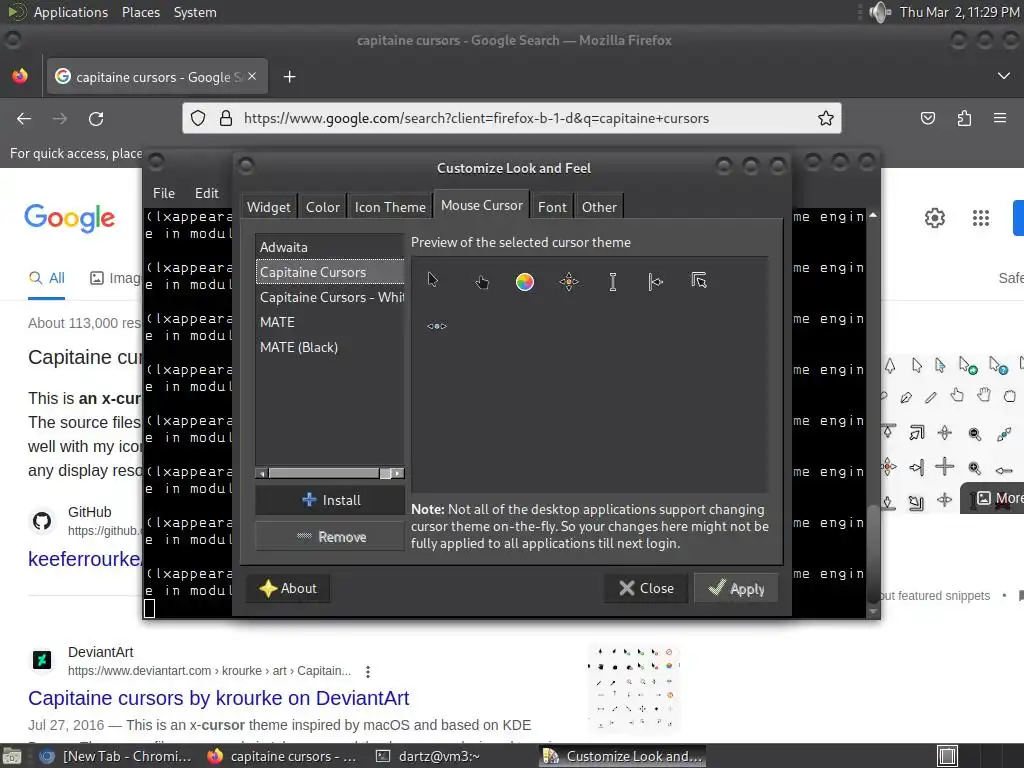This screenshot has height=768, width=1024.
Task: Apply the cursor theme changes
Action: click(x=736, y=588)
